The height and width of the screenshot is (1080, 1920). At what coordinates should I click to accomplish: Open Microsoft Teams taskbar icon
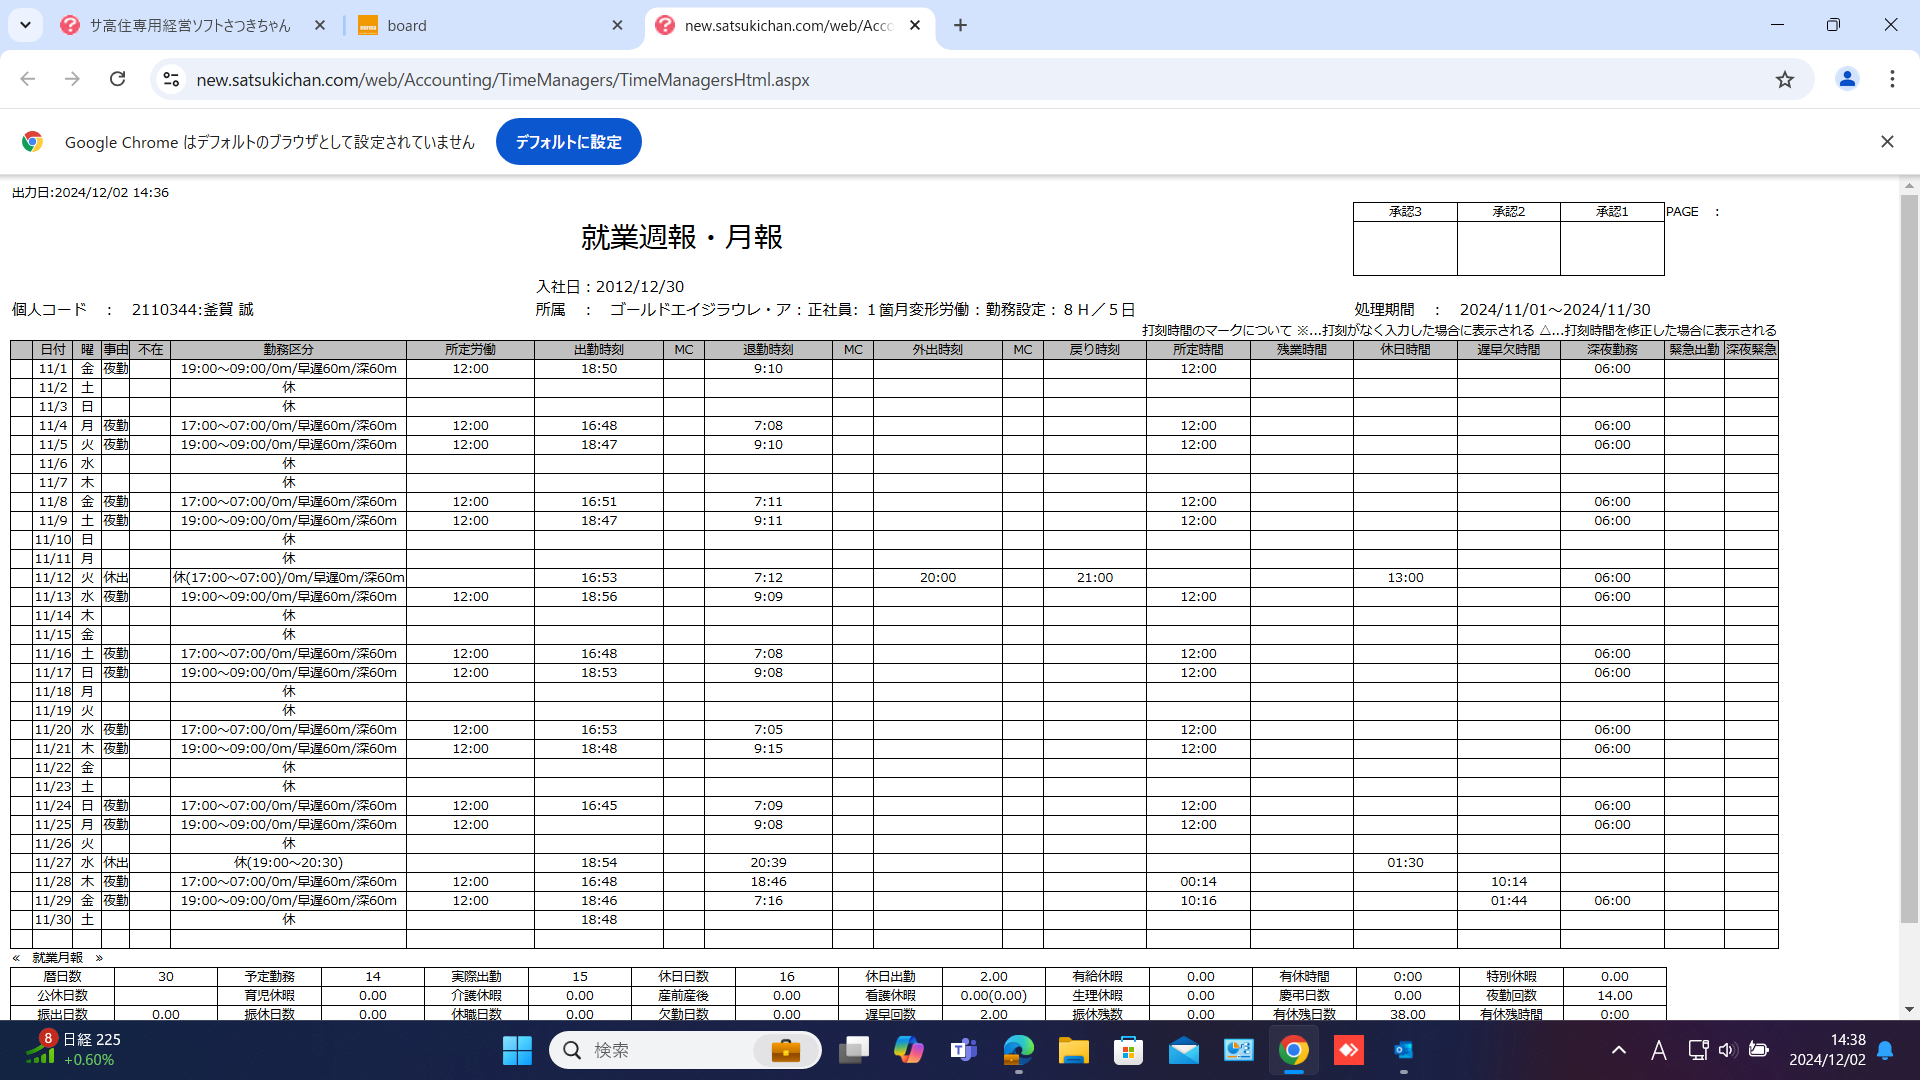(963, 1050)
